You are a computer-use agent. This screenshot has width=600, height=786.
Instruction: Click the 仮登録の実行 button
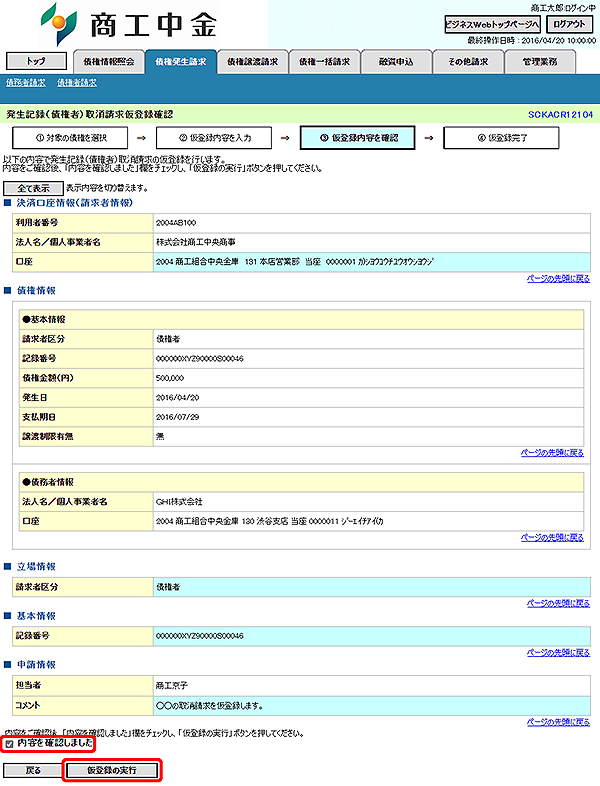click(112, 770)
